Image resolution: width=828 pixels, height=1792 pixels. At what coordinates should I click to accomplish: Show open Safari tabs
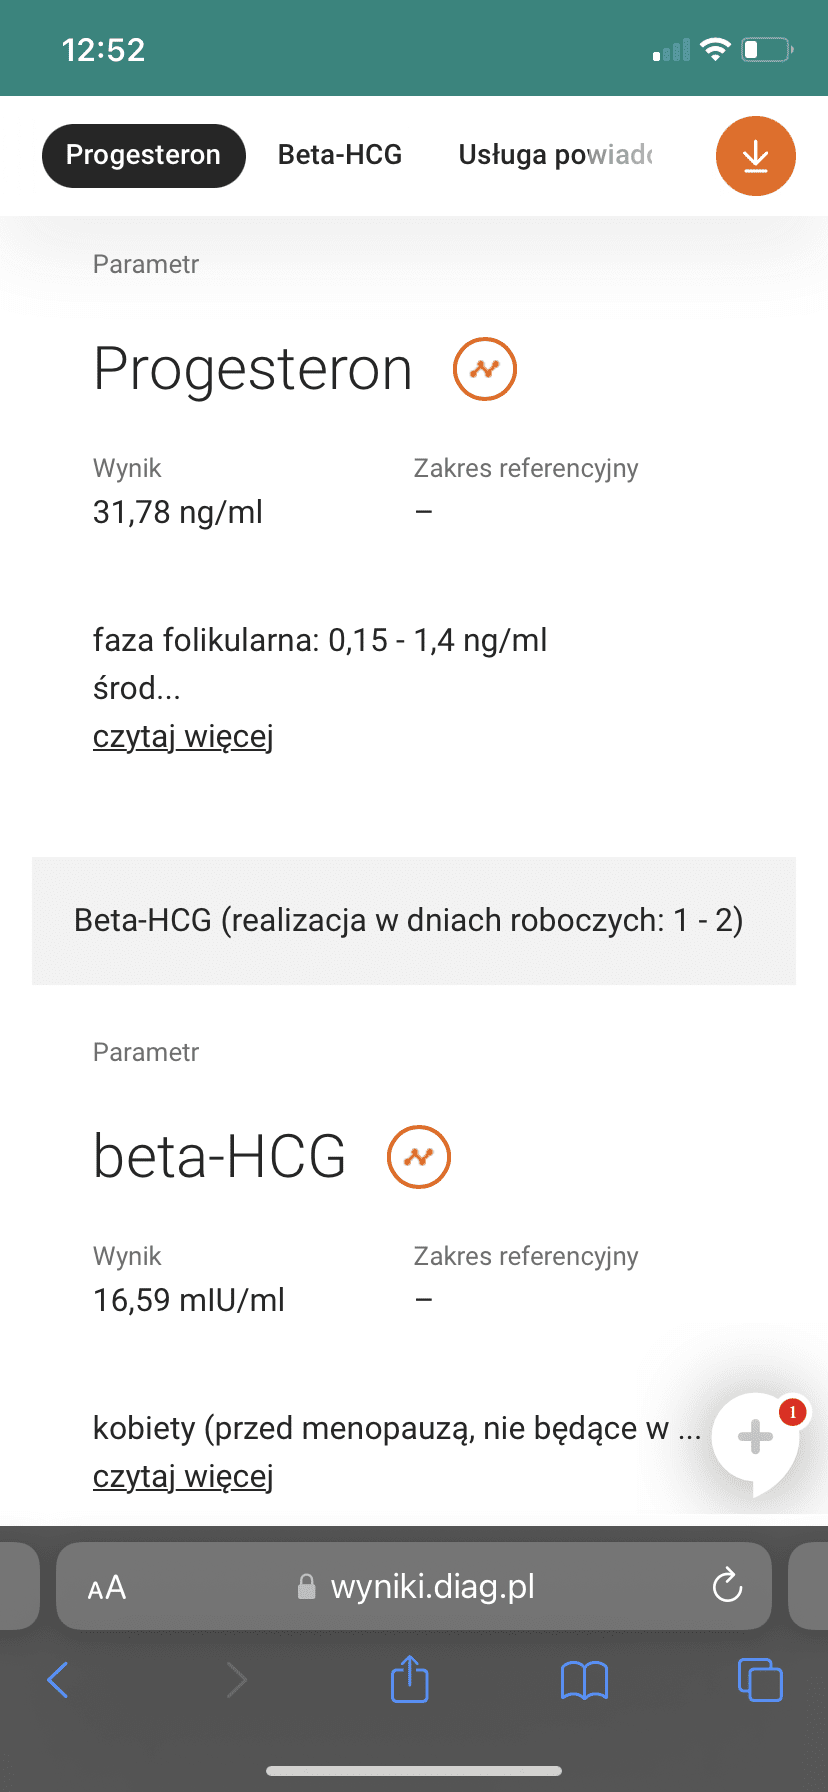(759, 1679)
